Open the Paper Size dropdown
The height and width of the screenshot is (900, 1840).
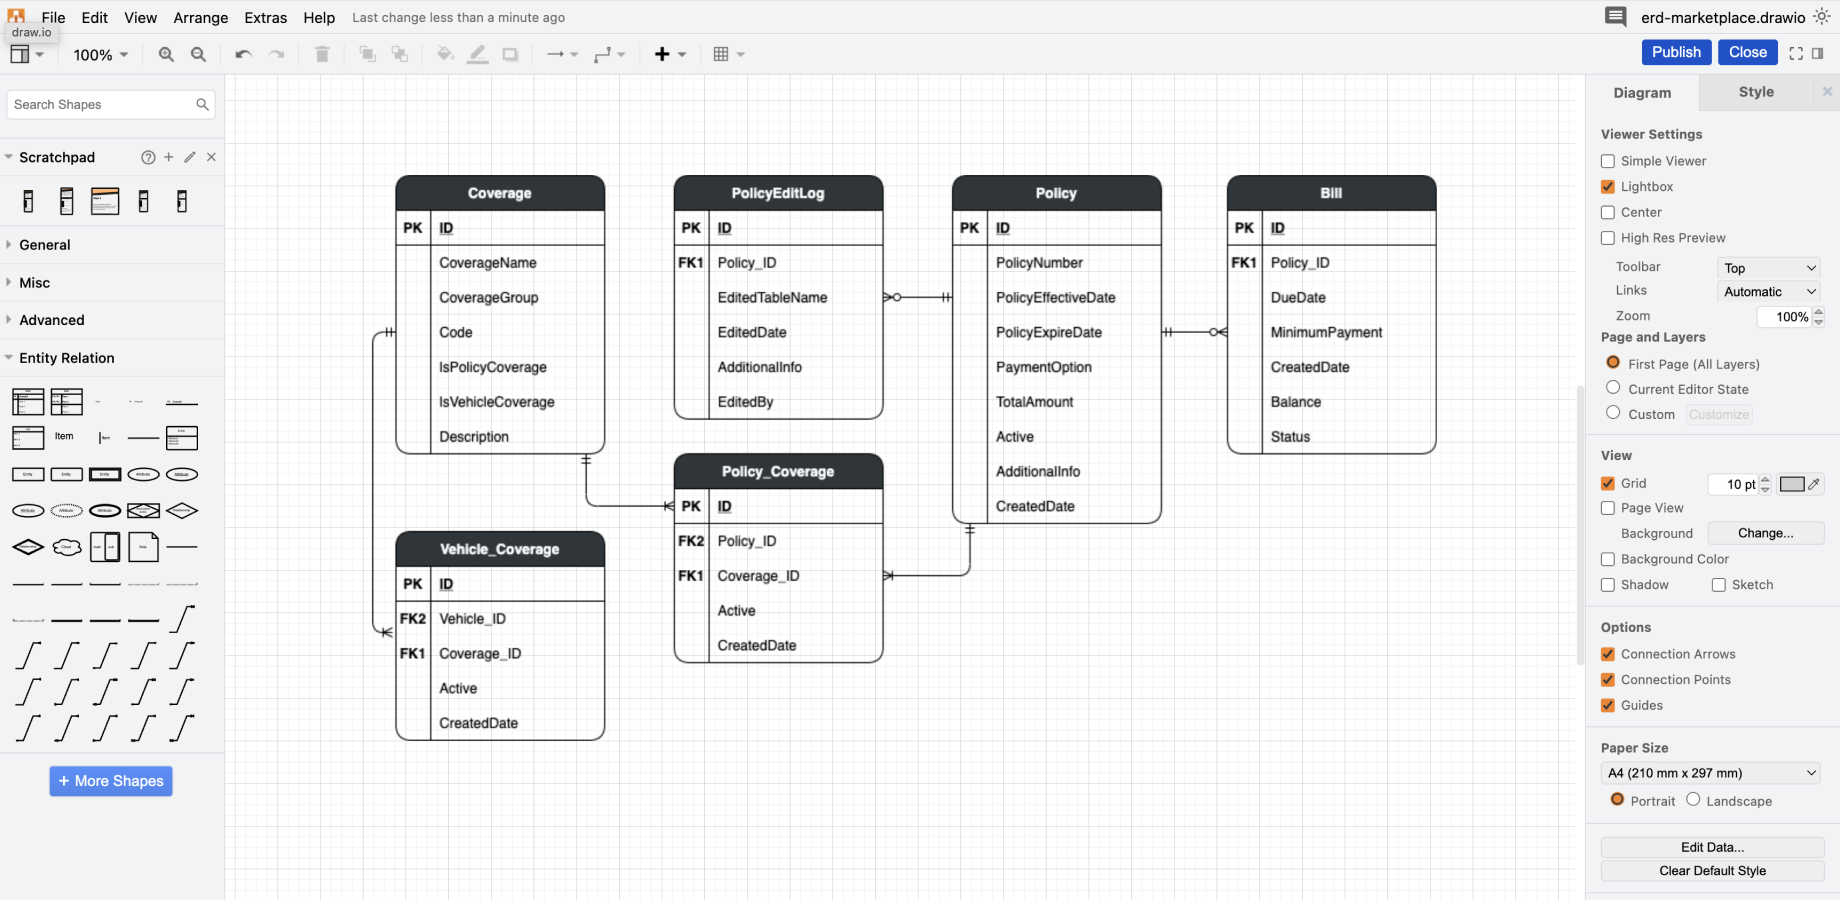pos(1710,772)
